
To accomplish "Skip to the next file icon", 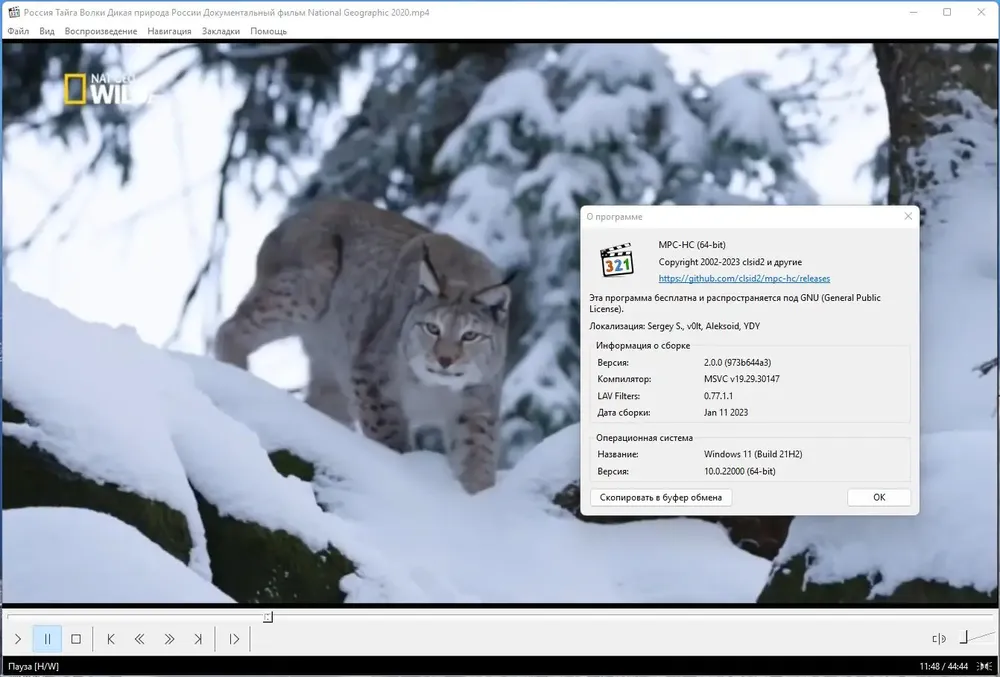I will (x=198, y=639).
